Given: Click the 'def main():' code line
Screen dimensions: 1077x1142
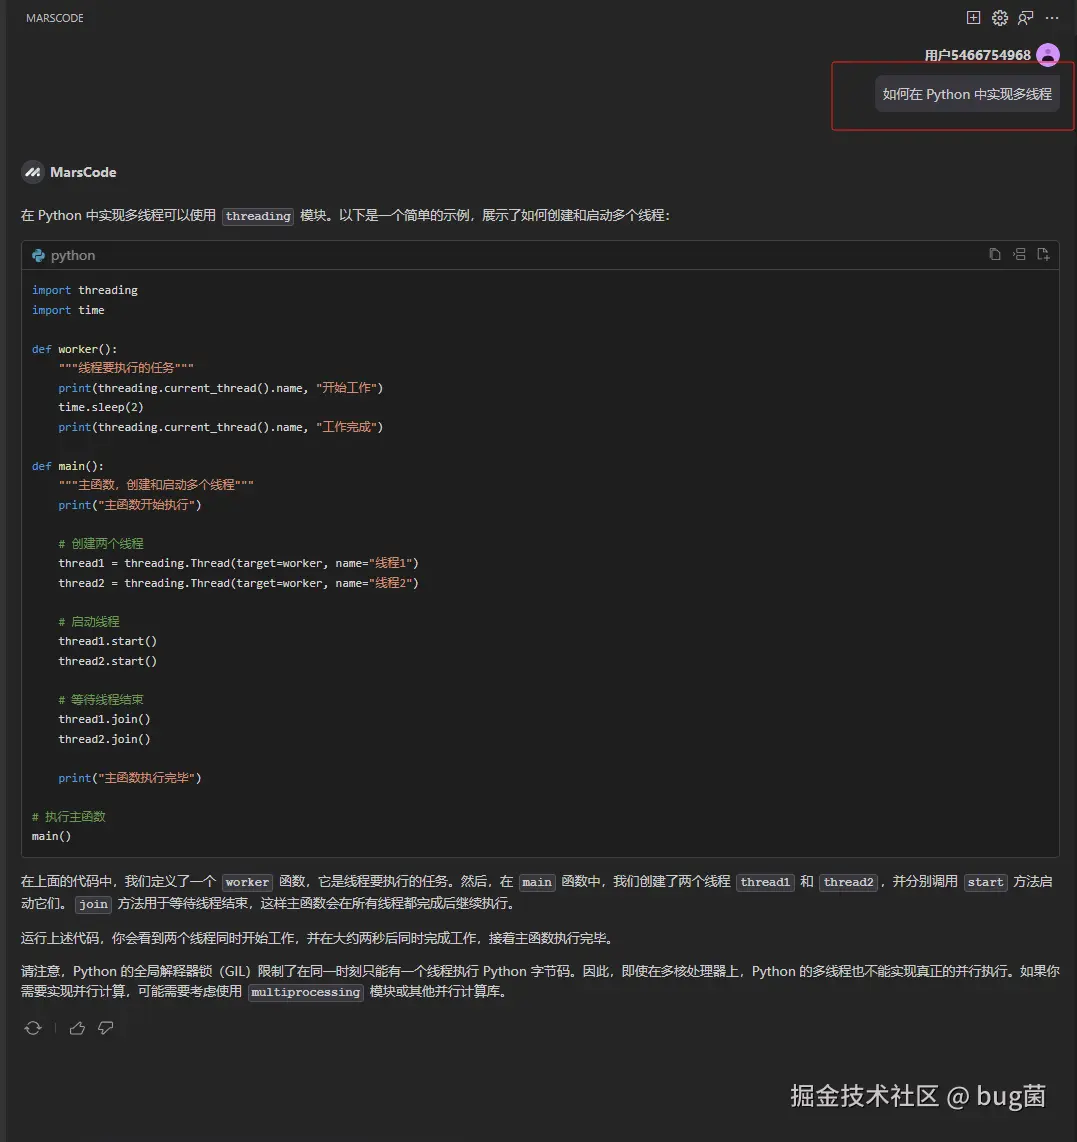Looking at the screenshot, I should coord(68,465).
